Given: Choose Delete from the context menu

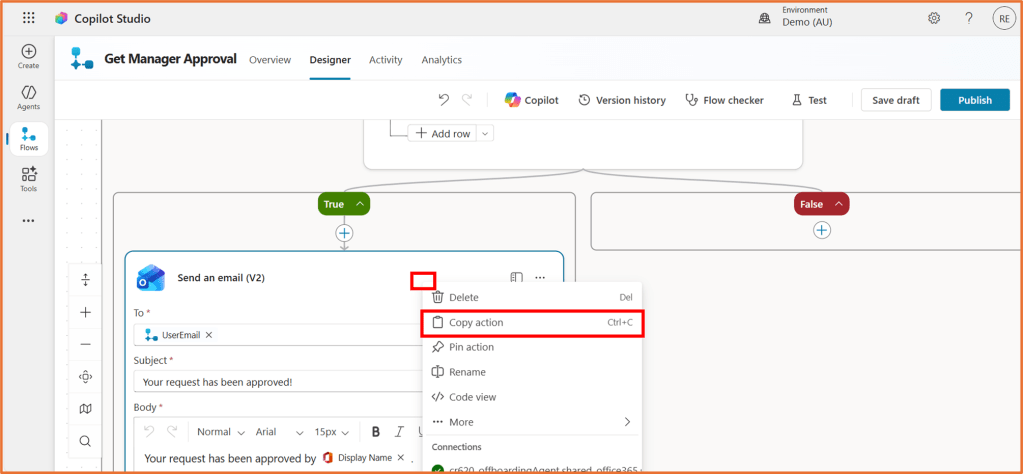Looking at the screenshot, I should coord(532,297).
